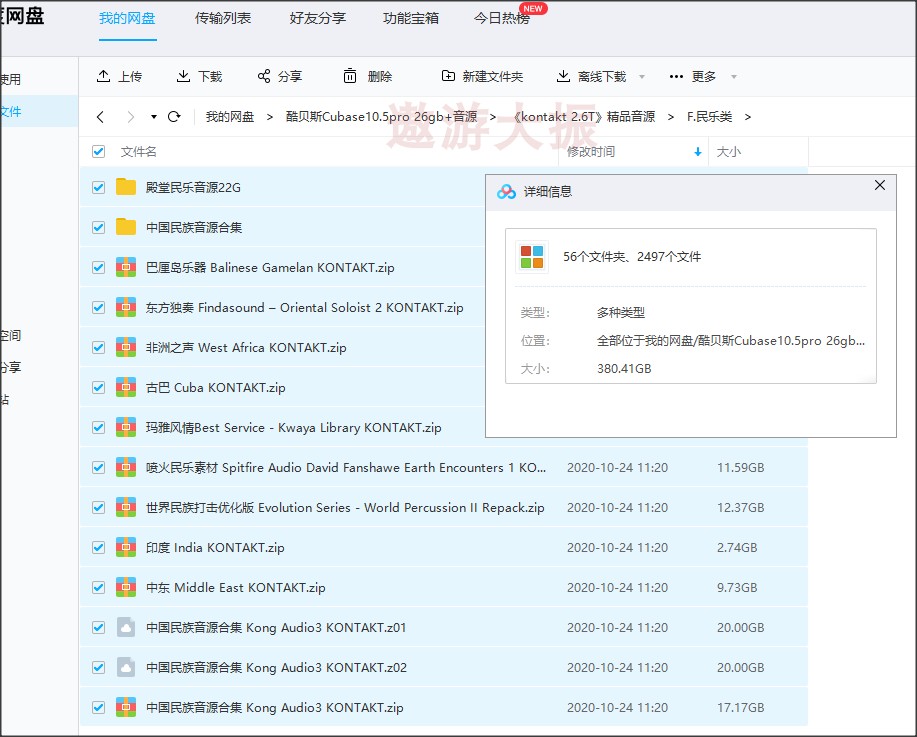Click the download icon in toolbar
The width and height of the screenshot is (917, 737).
(x=183, y=77)
